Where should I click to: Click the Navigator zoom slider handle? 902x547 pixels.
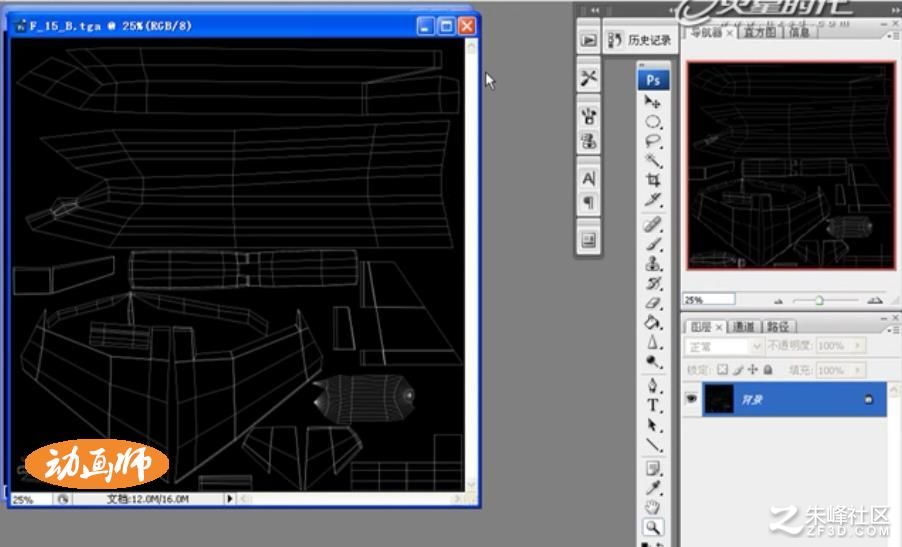coord(819,300)
